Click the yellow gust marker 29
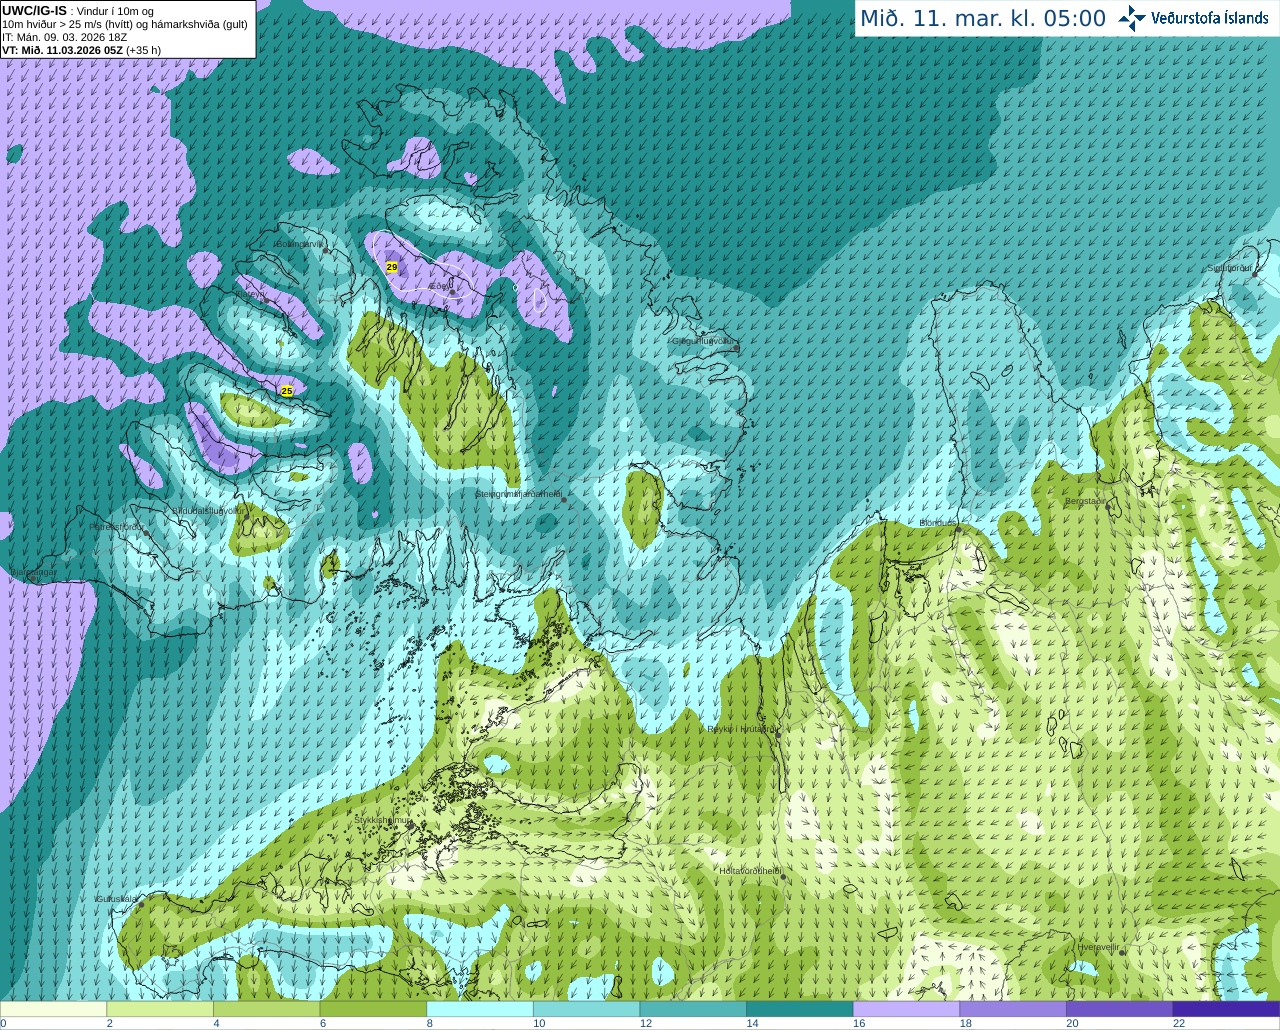The width and height of the screenshot is (1280, 1030). [x=392, y=267]
